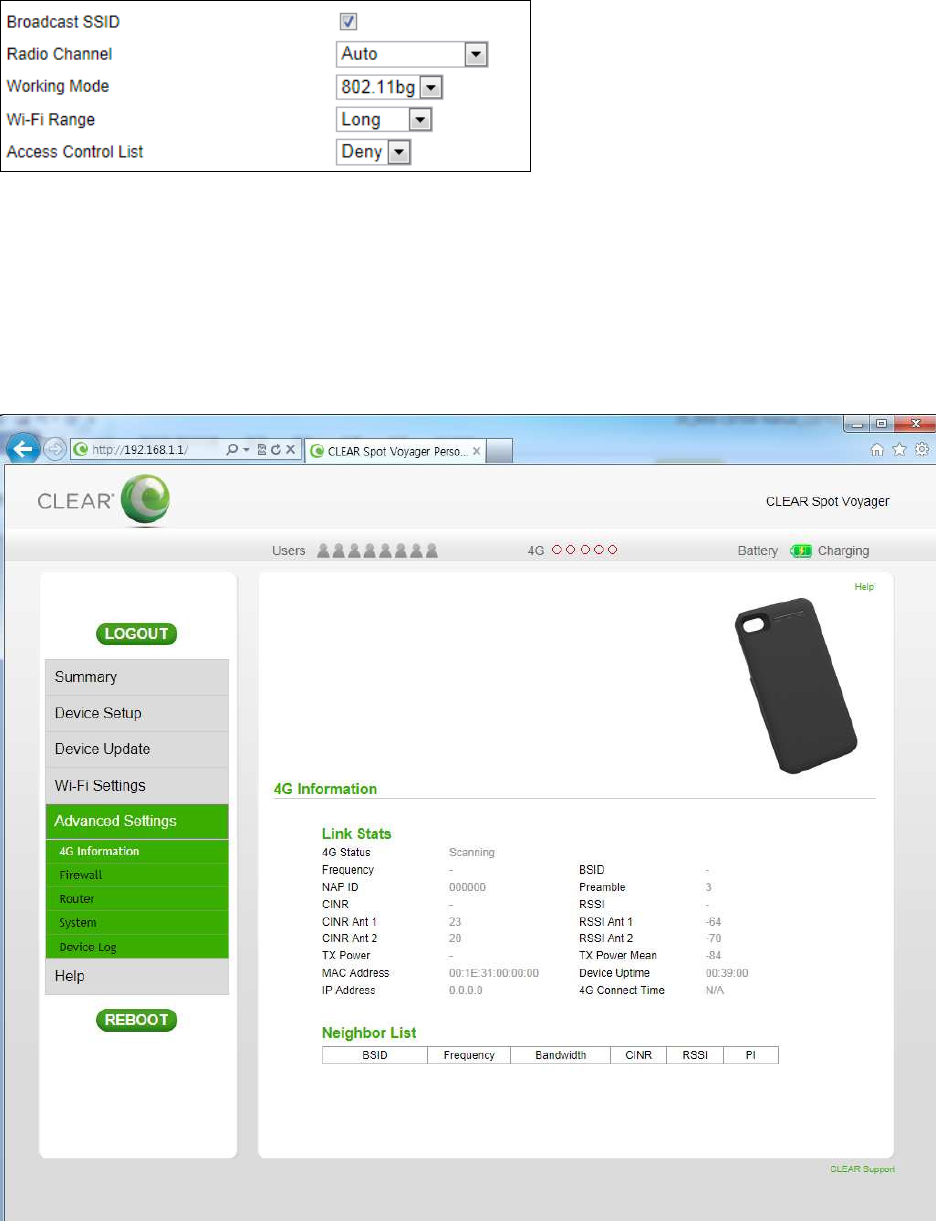This screenshot has height=1221, width=936.
Task: Open a new blank browser tab
Action: point(500,452)
